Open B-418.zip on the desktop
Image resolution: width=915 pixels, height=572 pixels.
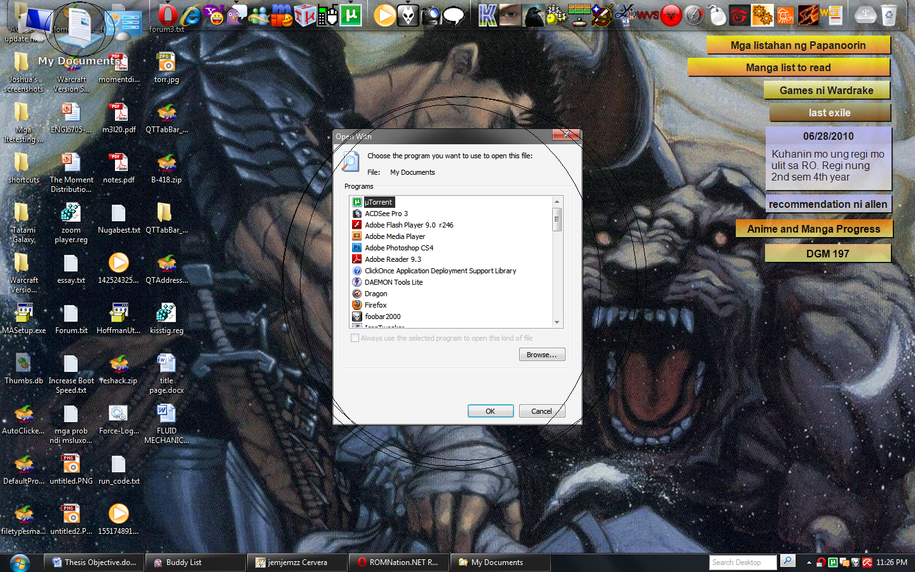[166, 168]
